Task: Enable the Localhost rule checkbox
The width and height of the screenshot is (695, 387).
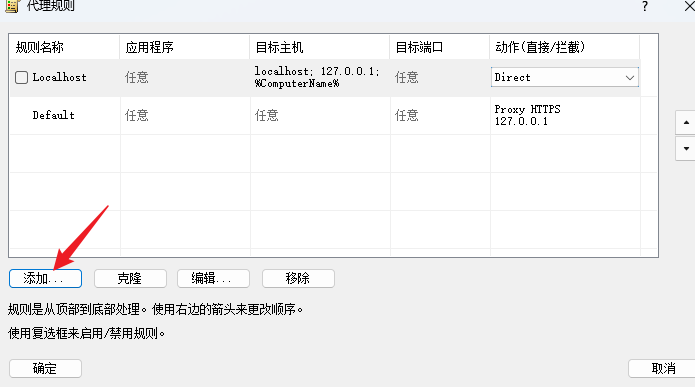Action: tap(21, 78)
